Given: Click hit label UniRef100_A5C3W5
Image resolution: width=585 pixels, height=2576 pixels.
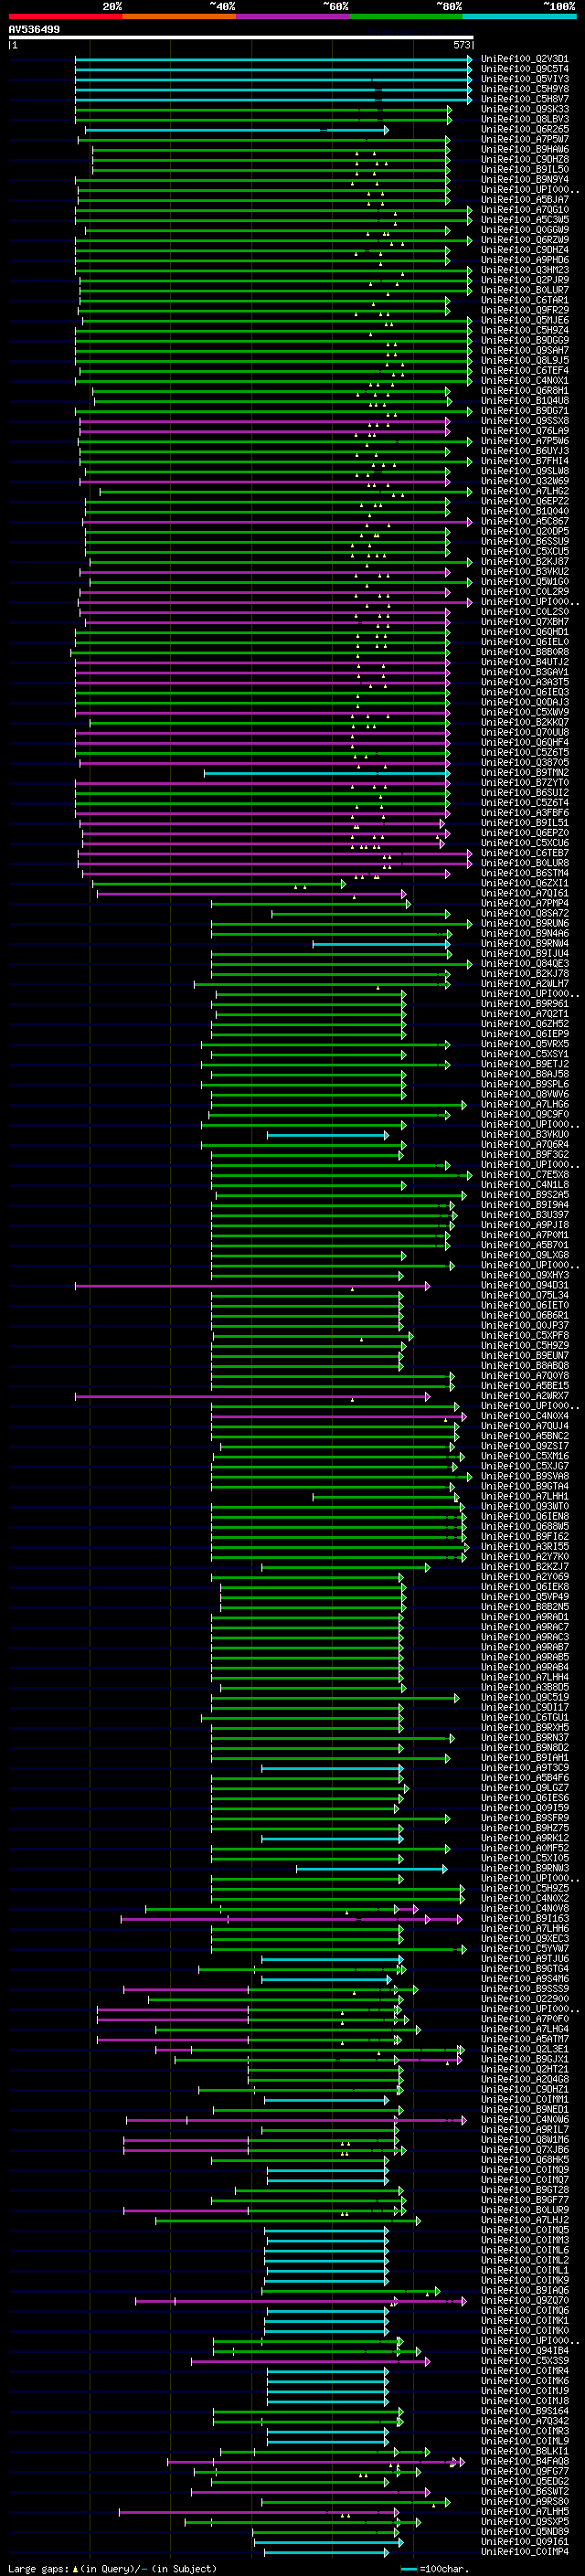Looking at the screenshot, I should (525, 220).
